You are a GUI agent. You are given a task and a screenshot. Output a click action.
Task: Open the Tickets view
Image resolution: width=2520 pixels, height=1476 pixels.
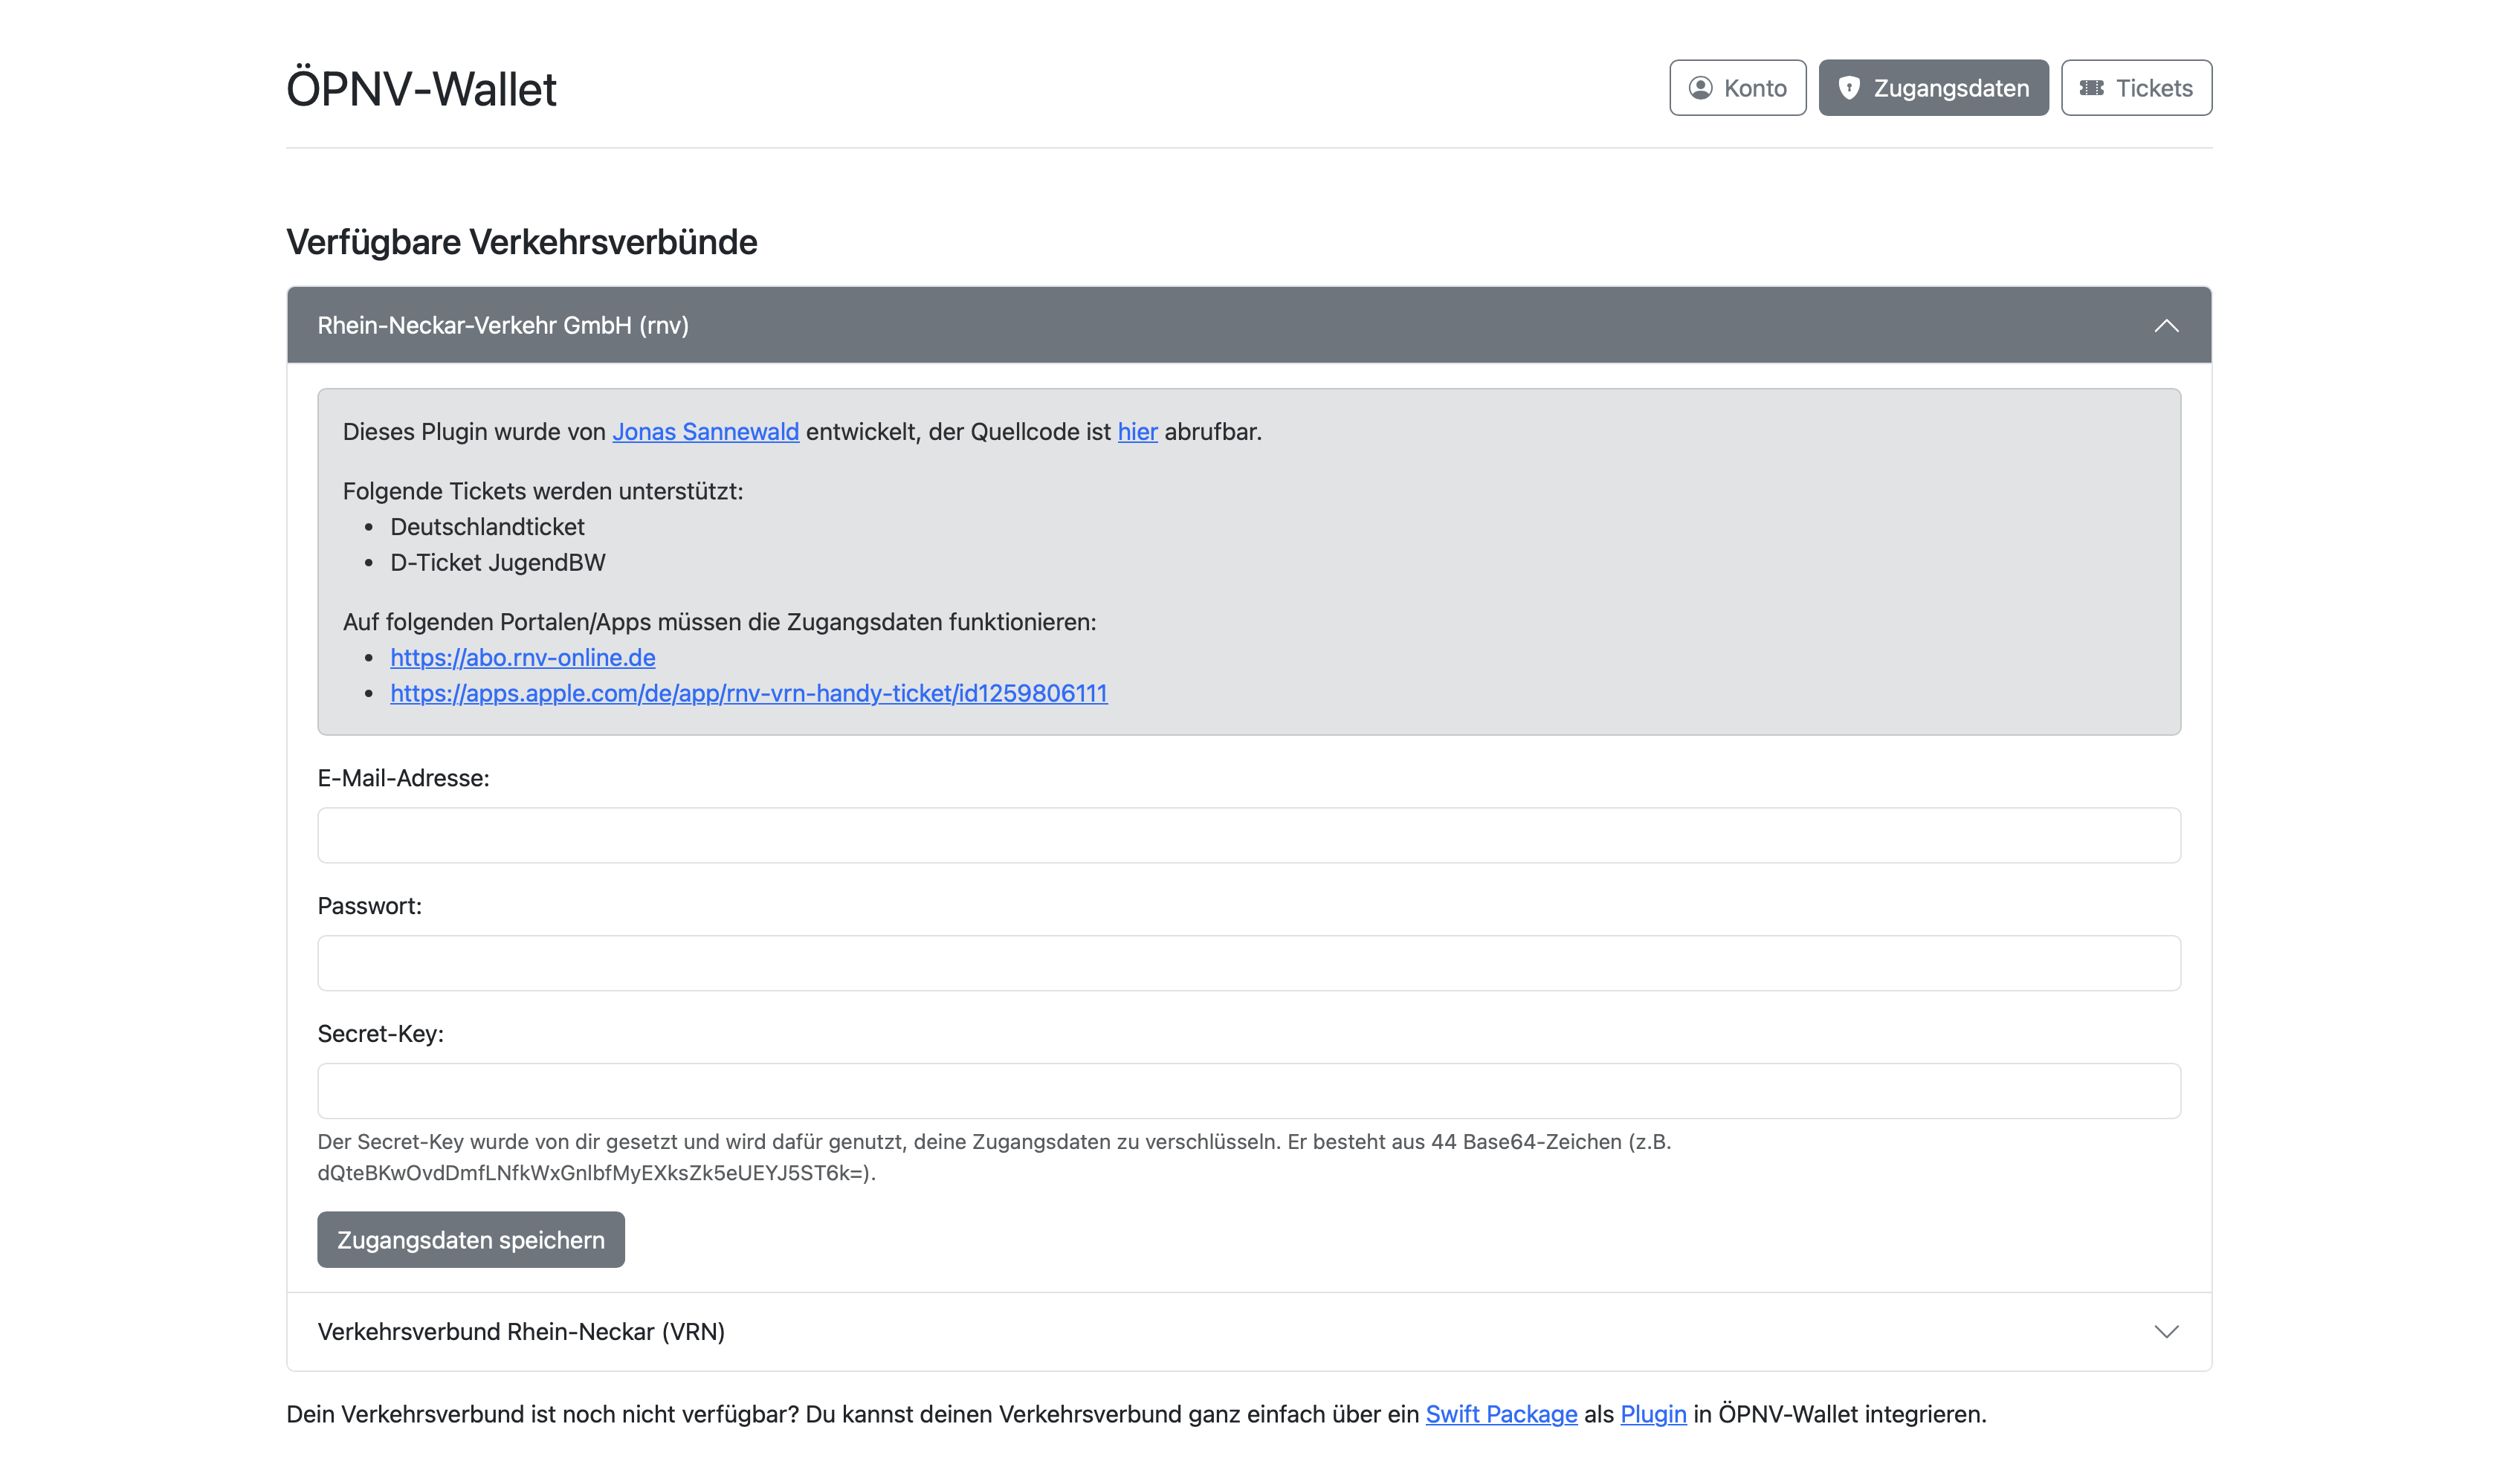[x=2136, y=87]
